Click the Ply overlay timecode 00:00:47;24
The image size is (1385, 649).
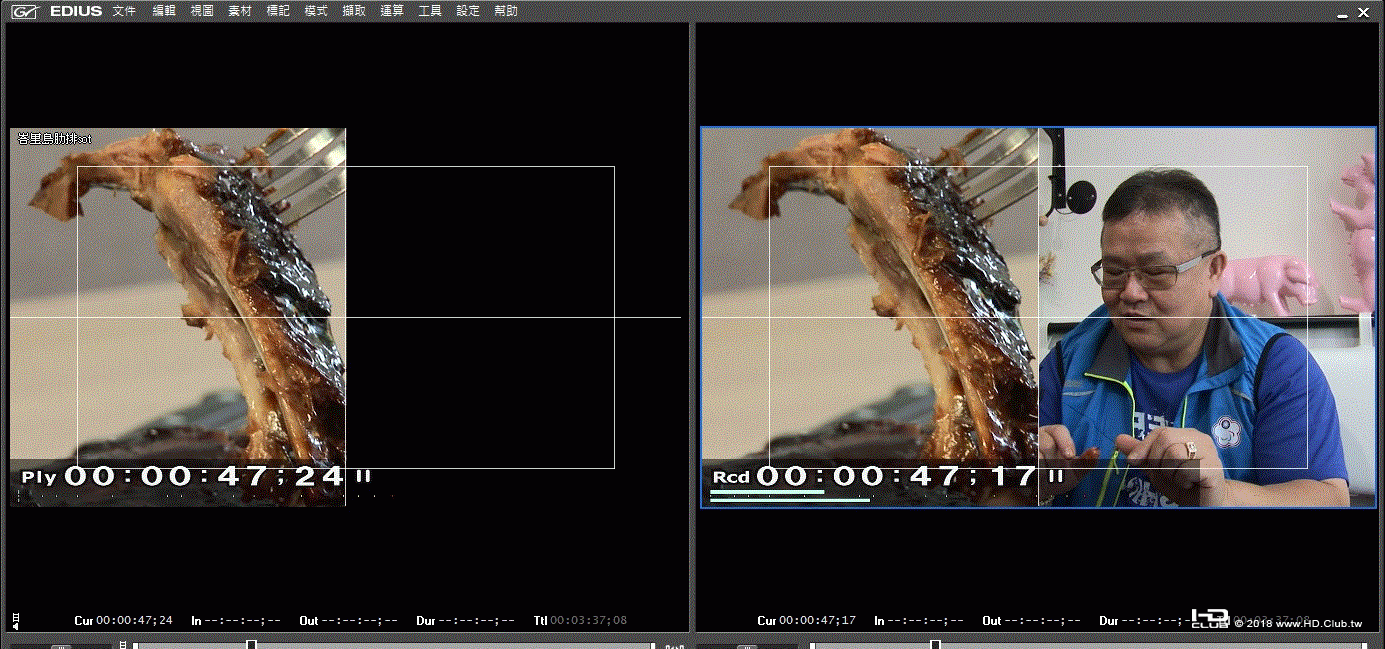click(x=205, y=477)
